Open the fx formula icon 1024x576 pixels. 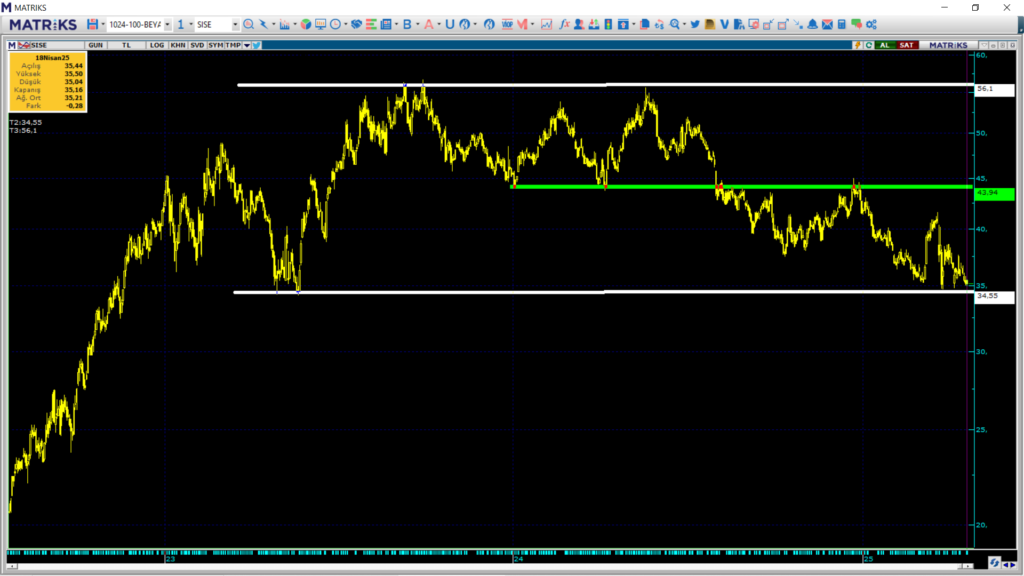tap(564, 24)
